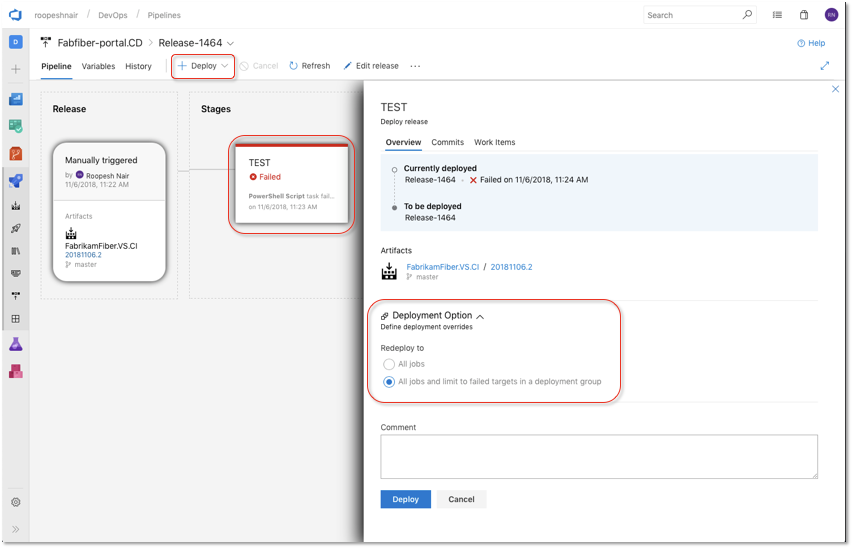Open Repos icon in left sidebar
The image size is (853, 549).
tap(16, 154)
